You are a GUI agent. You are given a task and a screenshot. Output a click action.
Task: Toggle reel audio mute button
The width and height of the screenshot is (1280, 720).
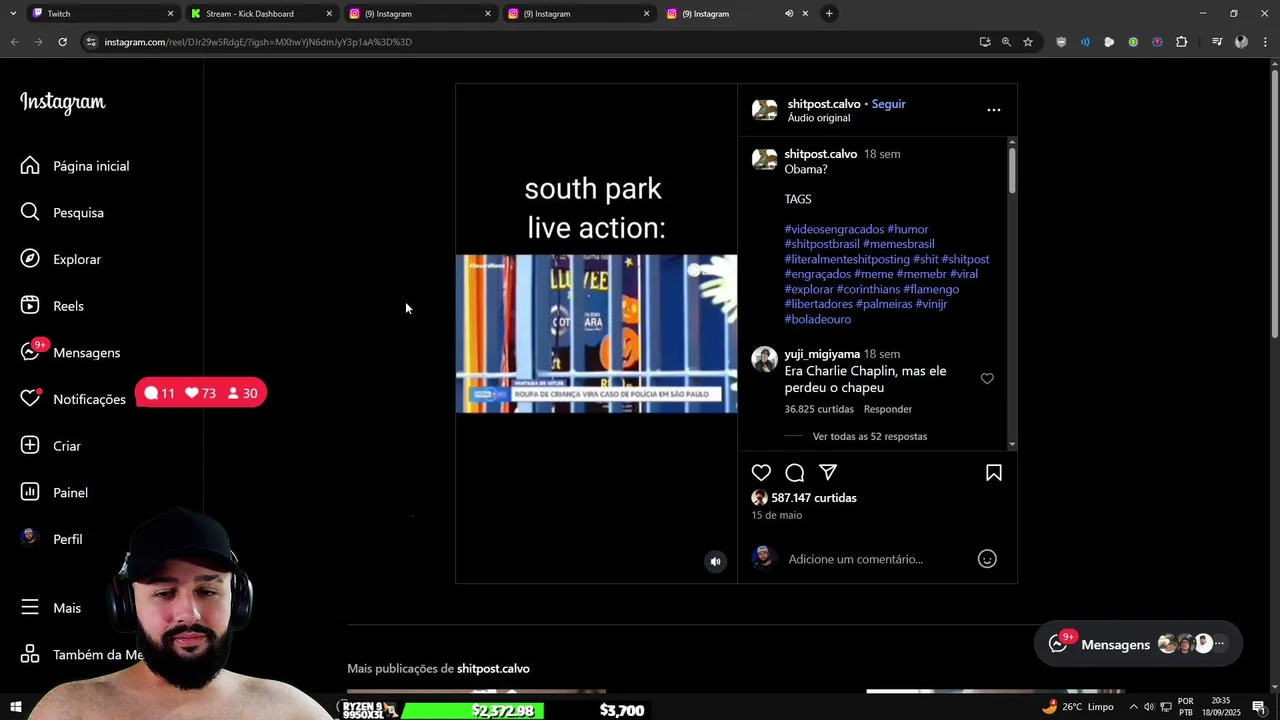715,561
